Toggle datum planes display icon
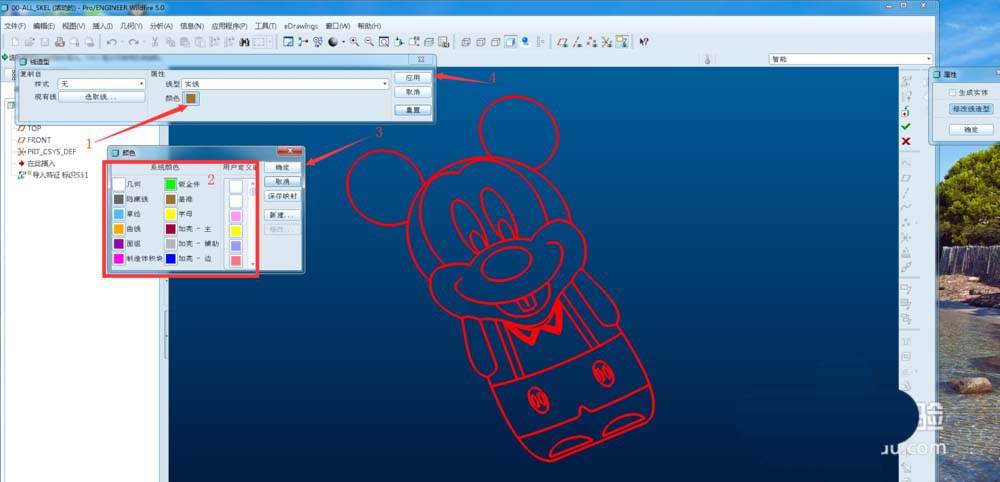The width and height of the screenshot is (1000, 482). pyautogui.click(x=561, y=42)
